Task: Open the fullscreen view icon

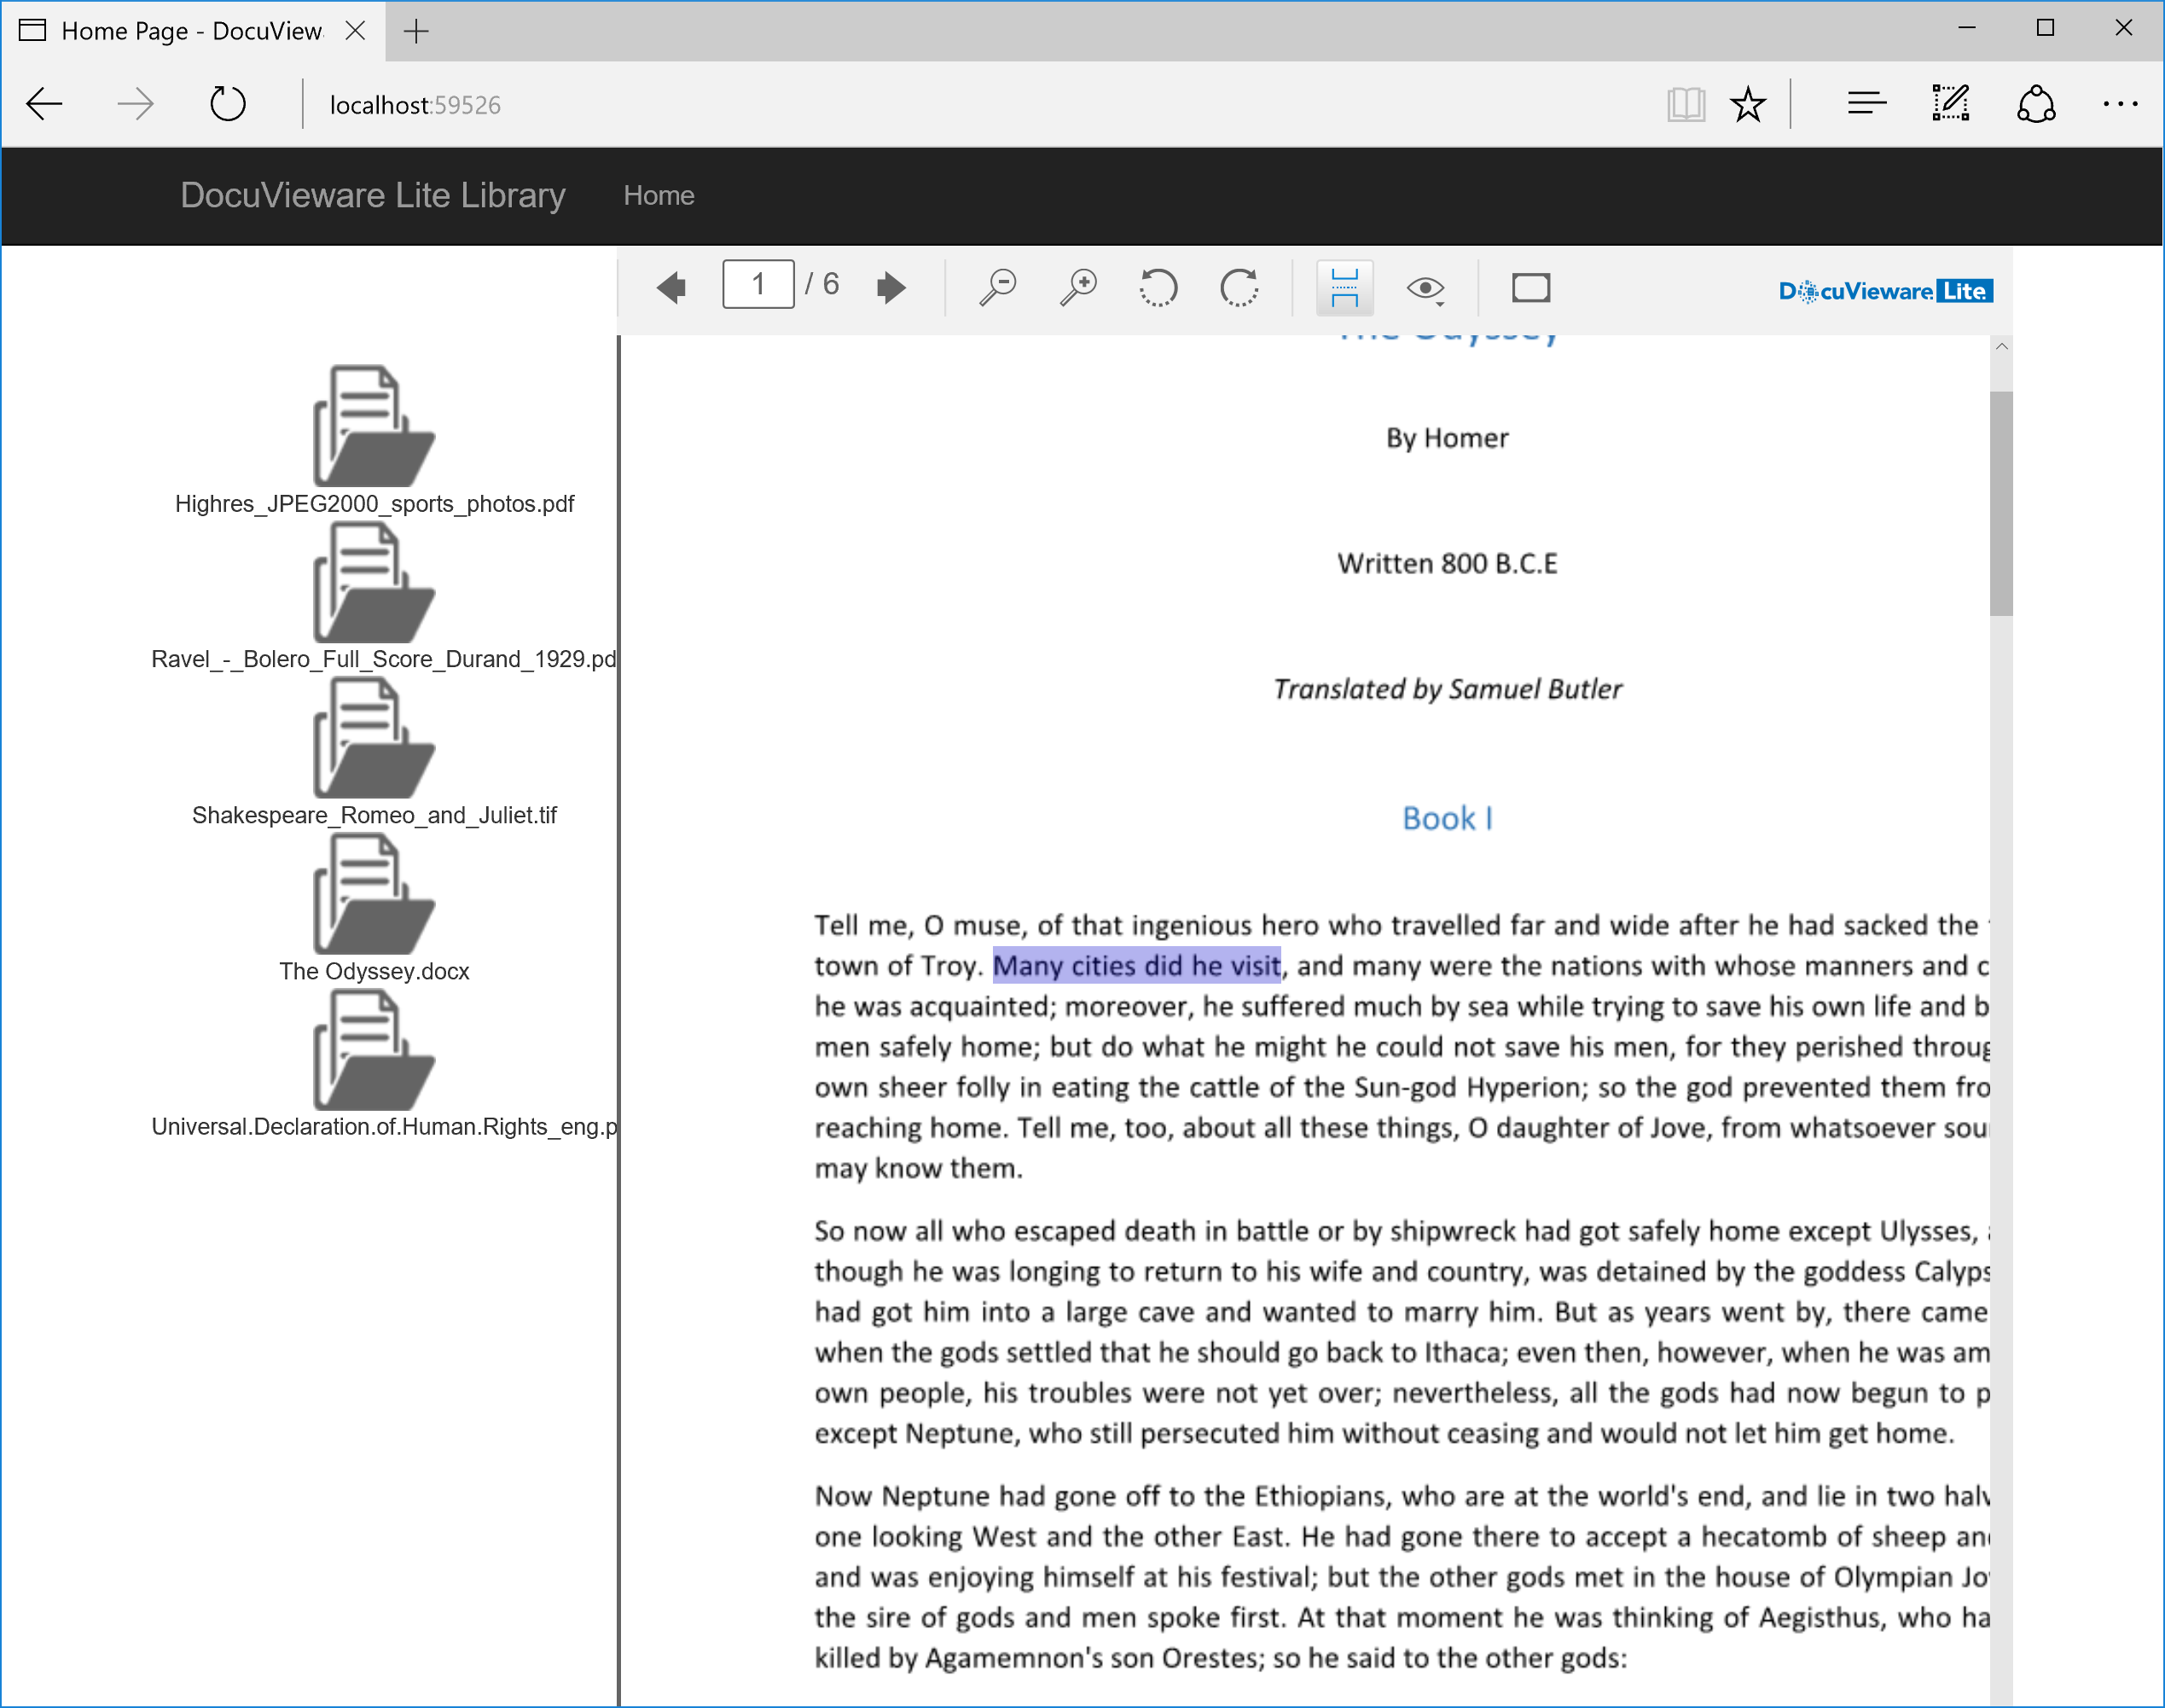Action: [x=1530, y=288]
